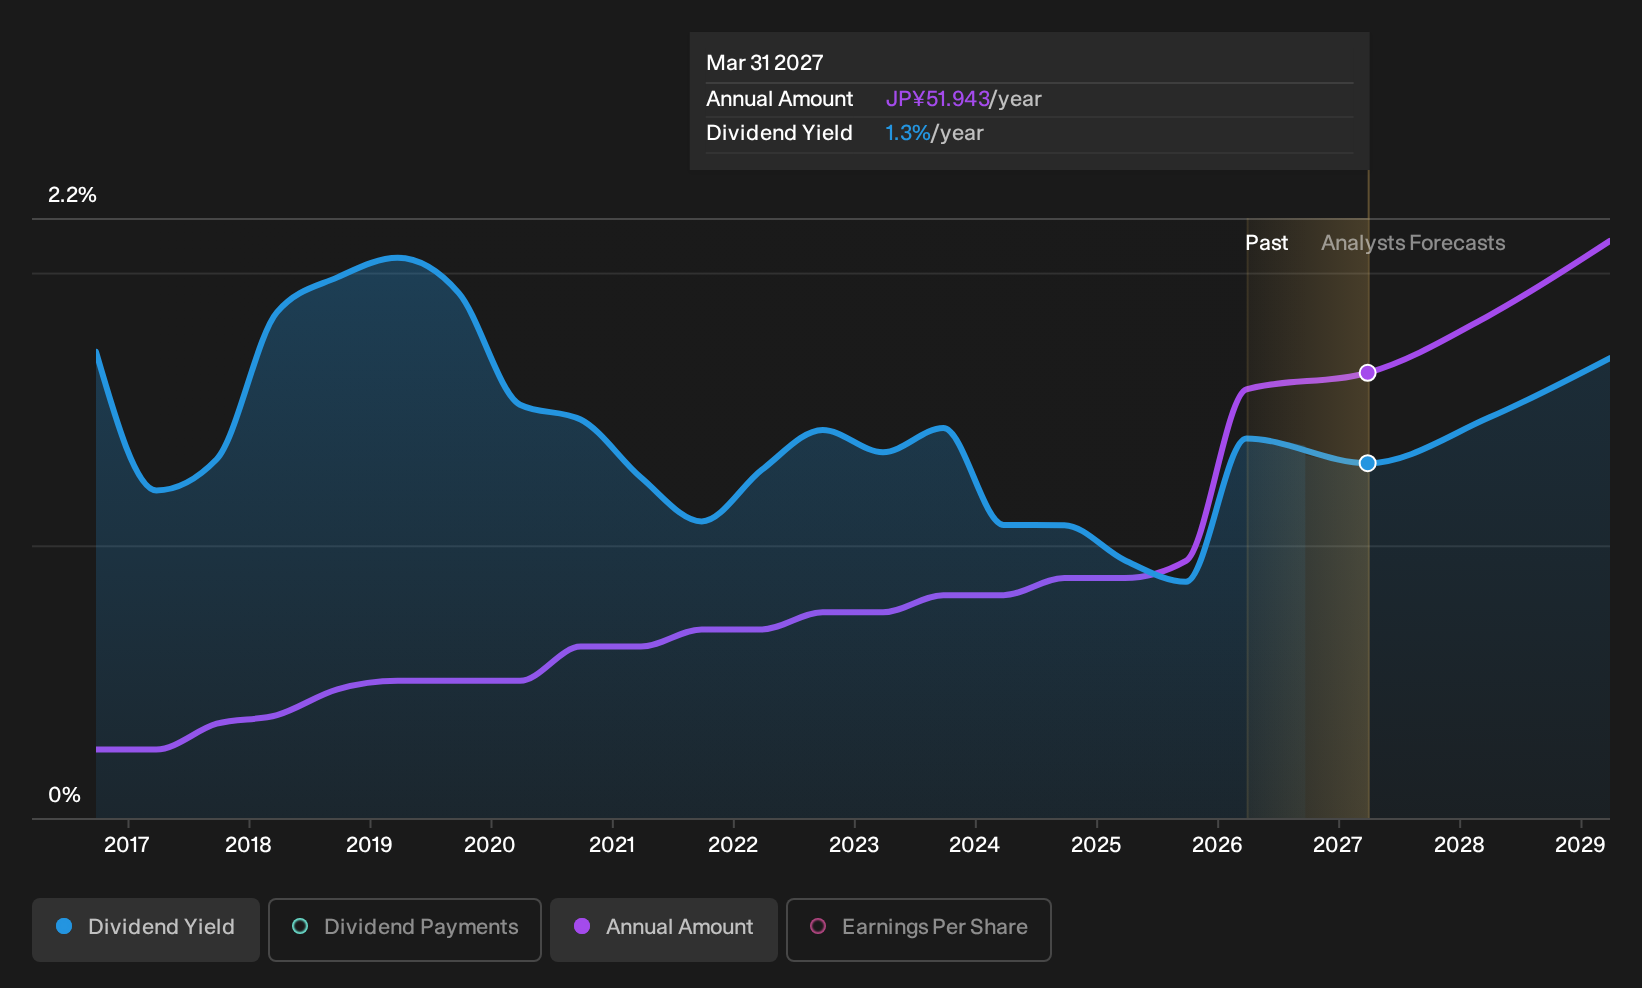Toggle the Annual Amount series
The image size is (1642, 988).
click(664, 930)
